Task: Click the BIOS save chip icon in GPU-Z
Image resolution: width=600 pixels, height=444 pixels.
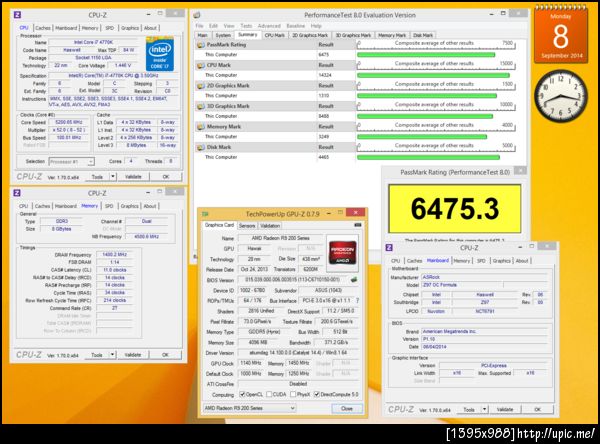Action: (x=355, y=280)
